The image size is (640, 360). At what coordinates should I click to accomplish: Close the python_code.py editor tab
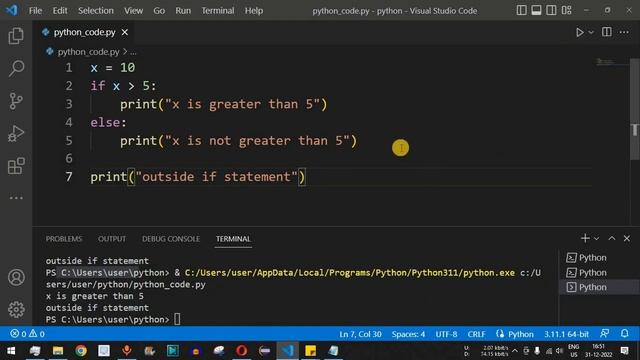click(124, 32)
